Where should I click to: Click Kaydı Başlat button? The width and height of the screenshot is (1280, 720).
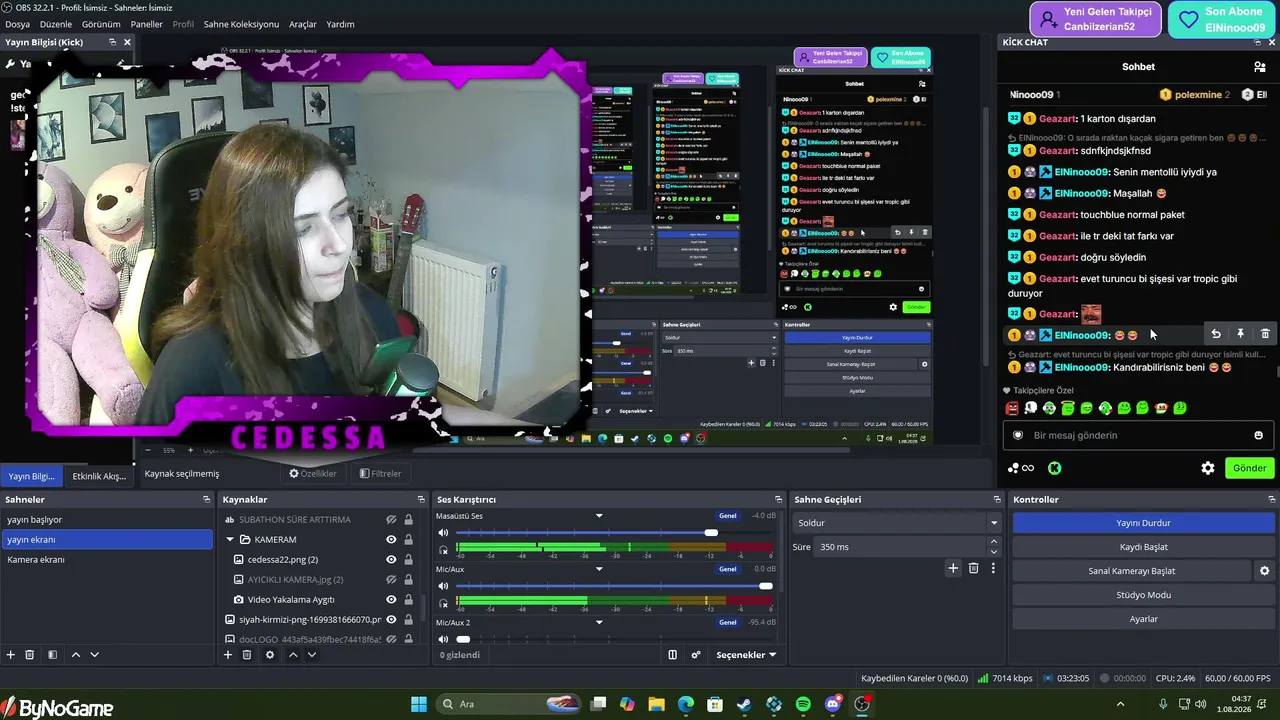click(1143, 547)
